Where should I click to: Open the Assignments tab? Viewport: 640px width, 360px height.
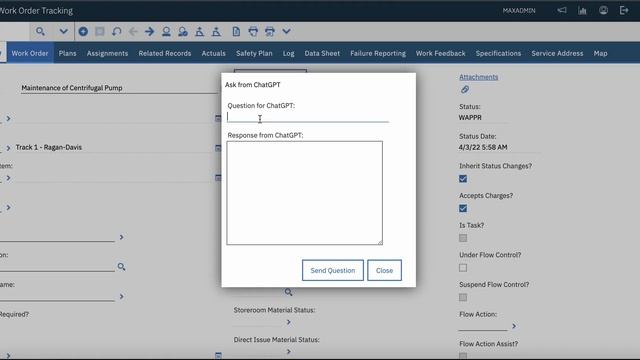107,53
